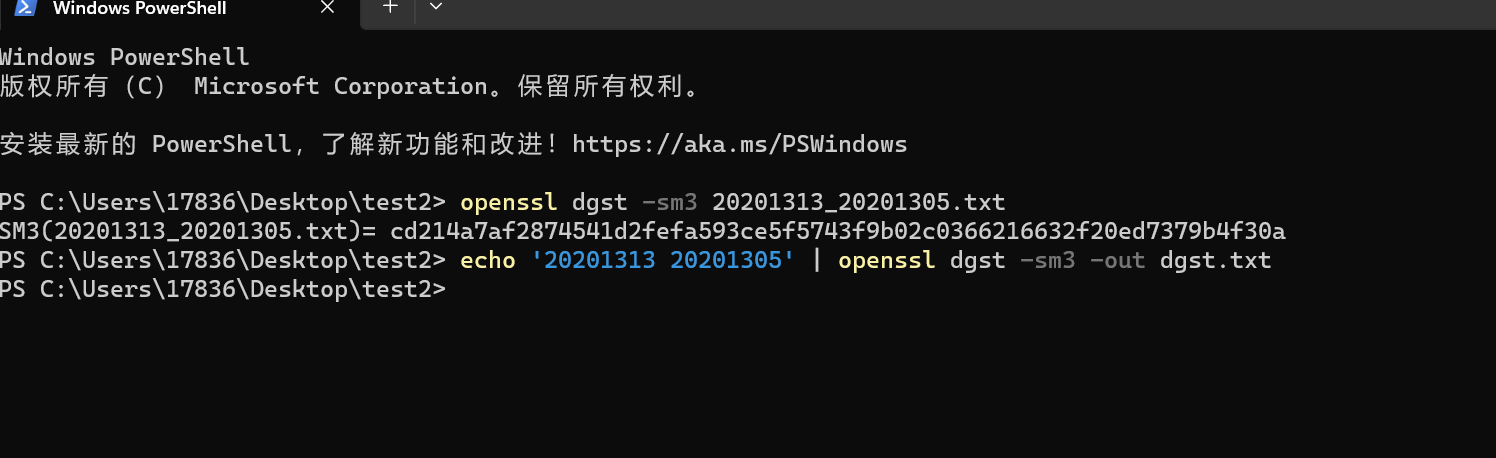Expand the new tab profile dropdown chevron
Viewport: 1496px width, 458px height.
[435, 7]
